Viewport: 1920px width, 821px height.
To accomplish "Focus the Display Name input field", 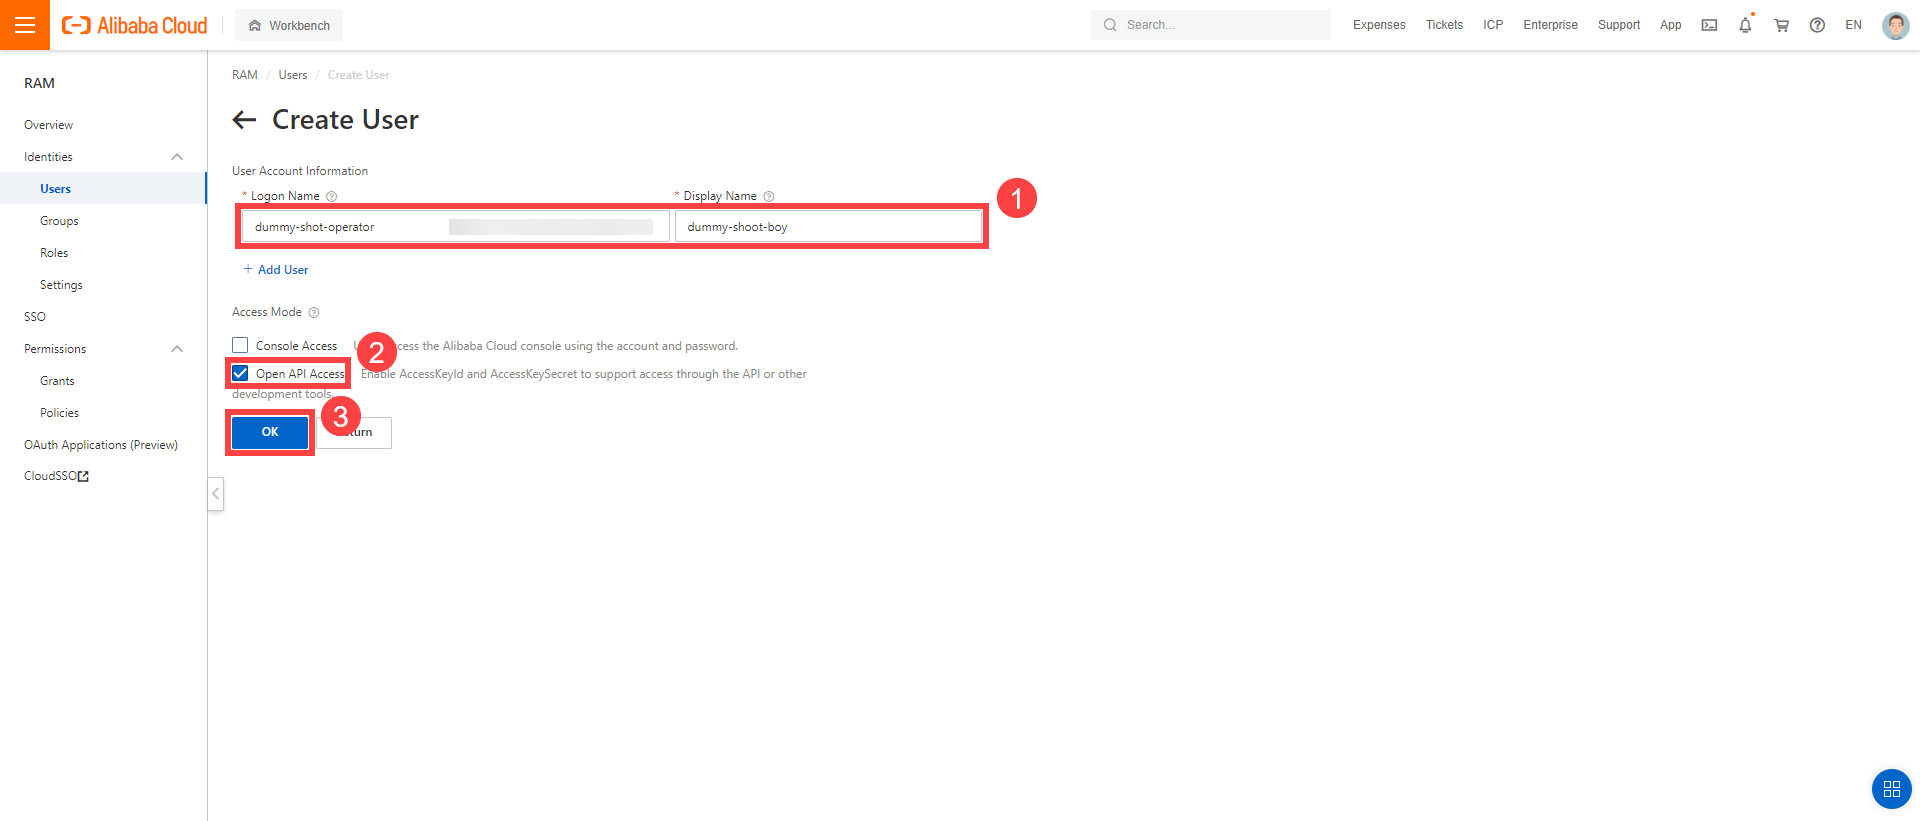I will (828, 227).
